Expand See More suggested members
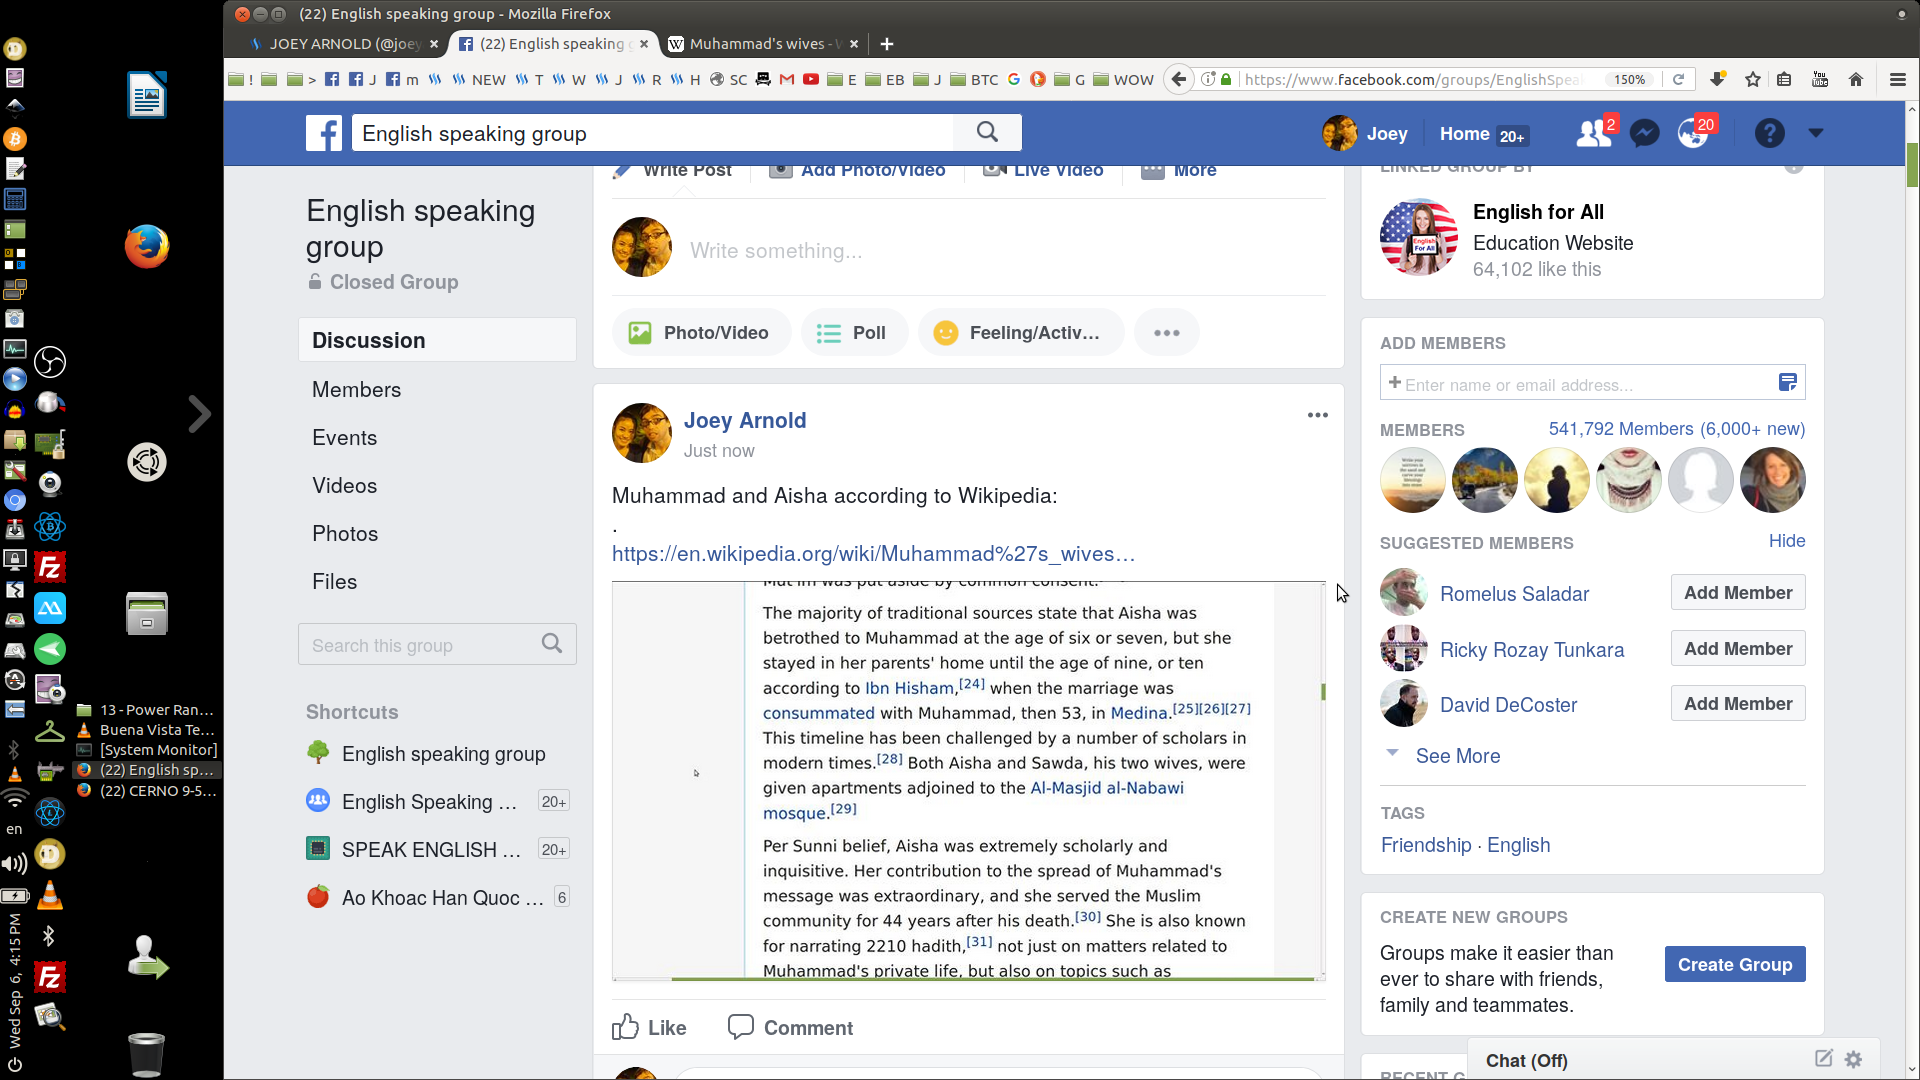Viewport: 1920px width, 1080px height. [x=1458, y=756]
